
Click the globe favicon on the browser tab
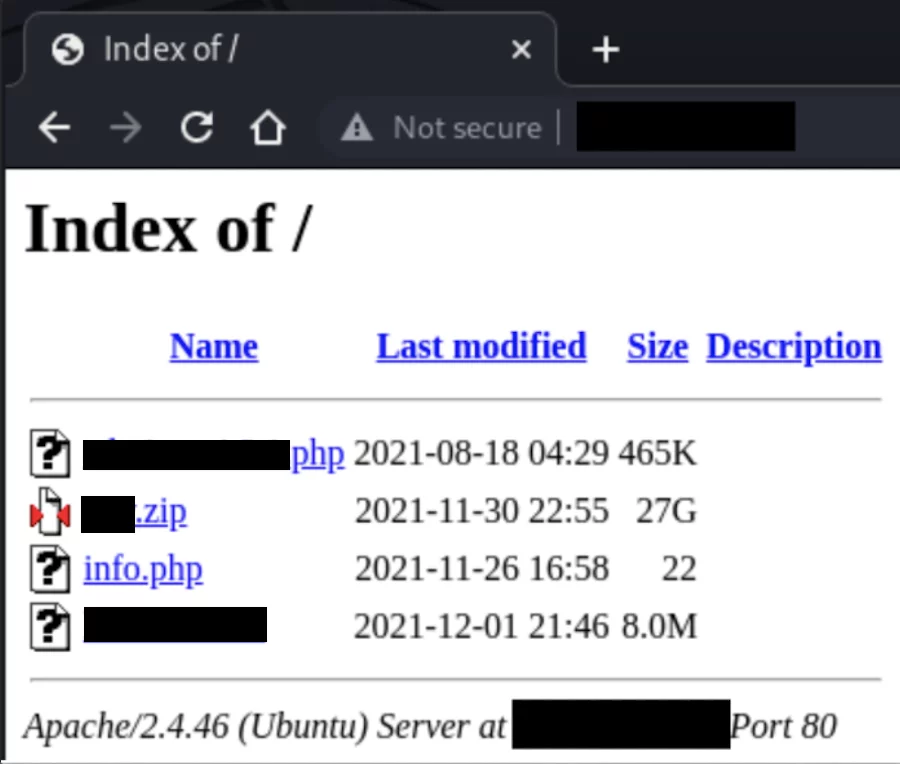68,48
